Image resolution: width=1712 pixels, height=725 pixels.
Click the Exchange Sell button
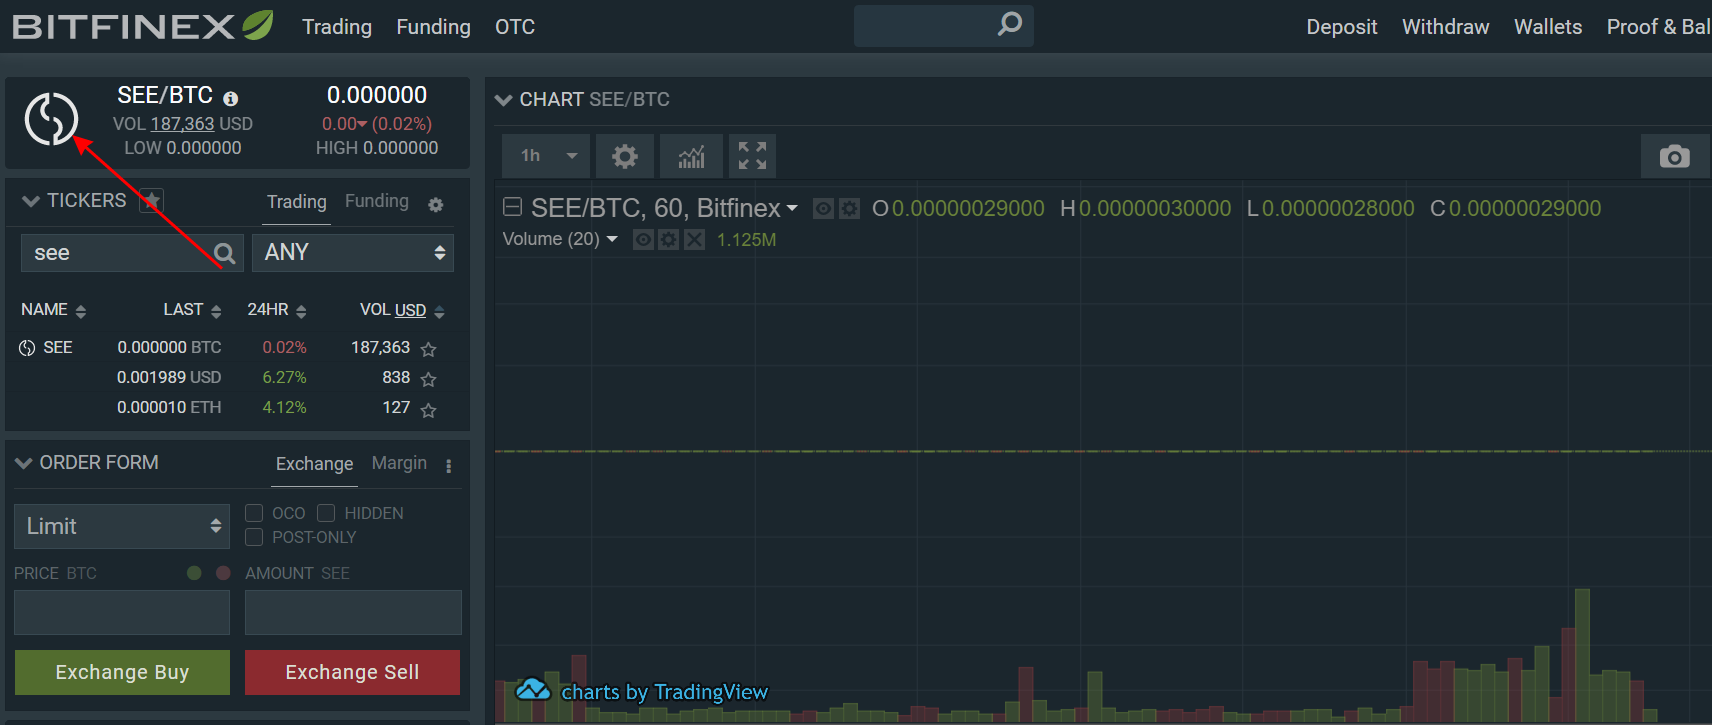[x=352, y=672]
